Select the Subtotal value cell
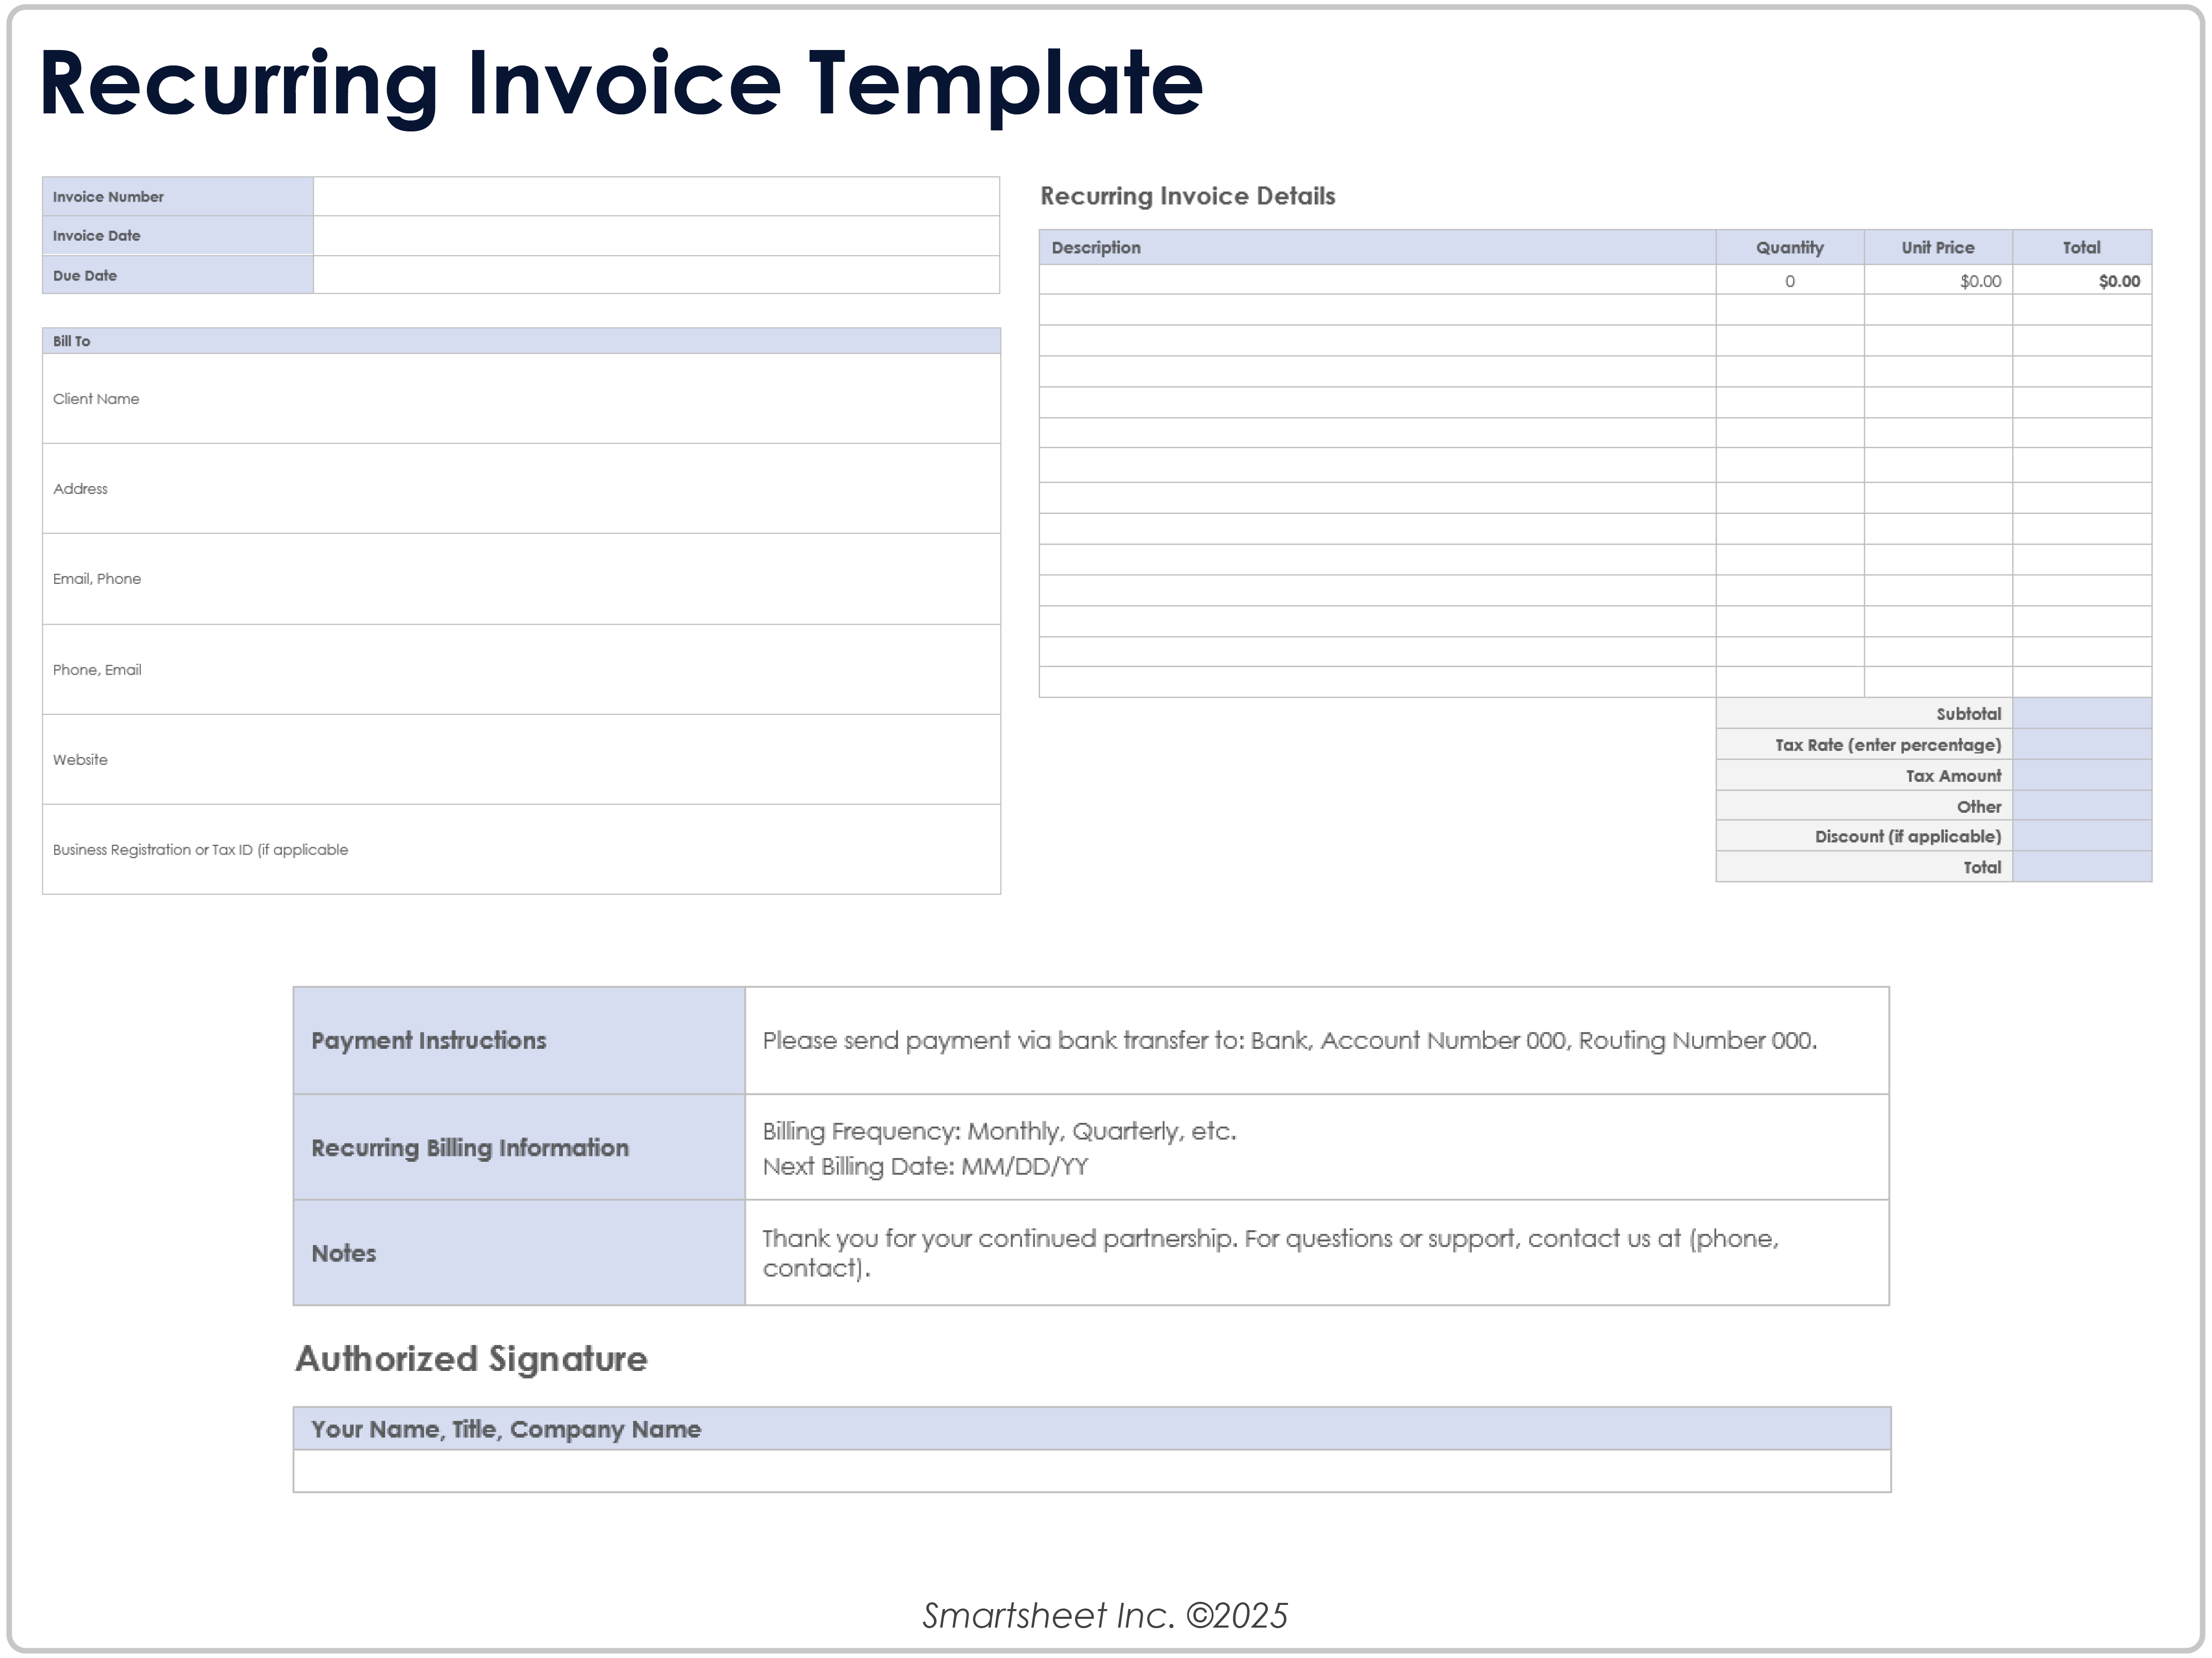The width and height of the screenshot is (2212, 1658). [x=2080, y=713]
